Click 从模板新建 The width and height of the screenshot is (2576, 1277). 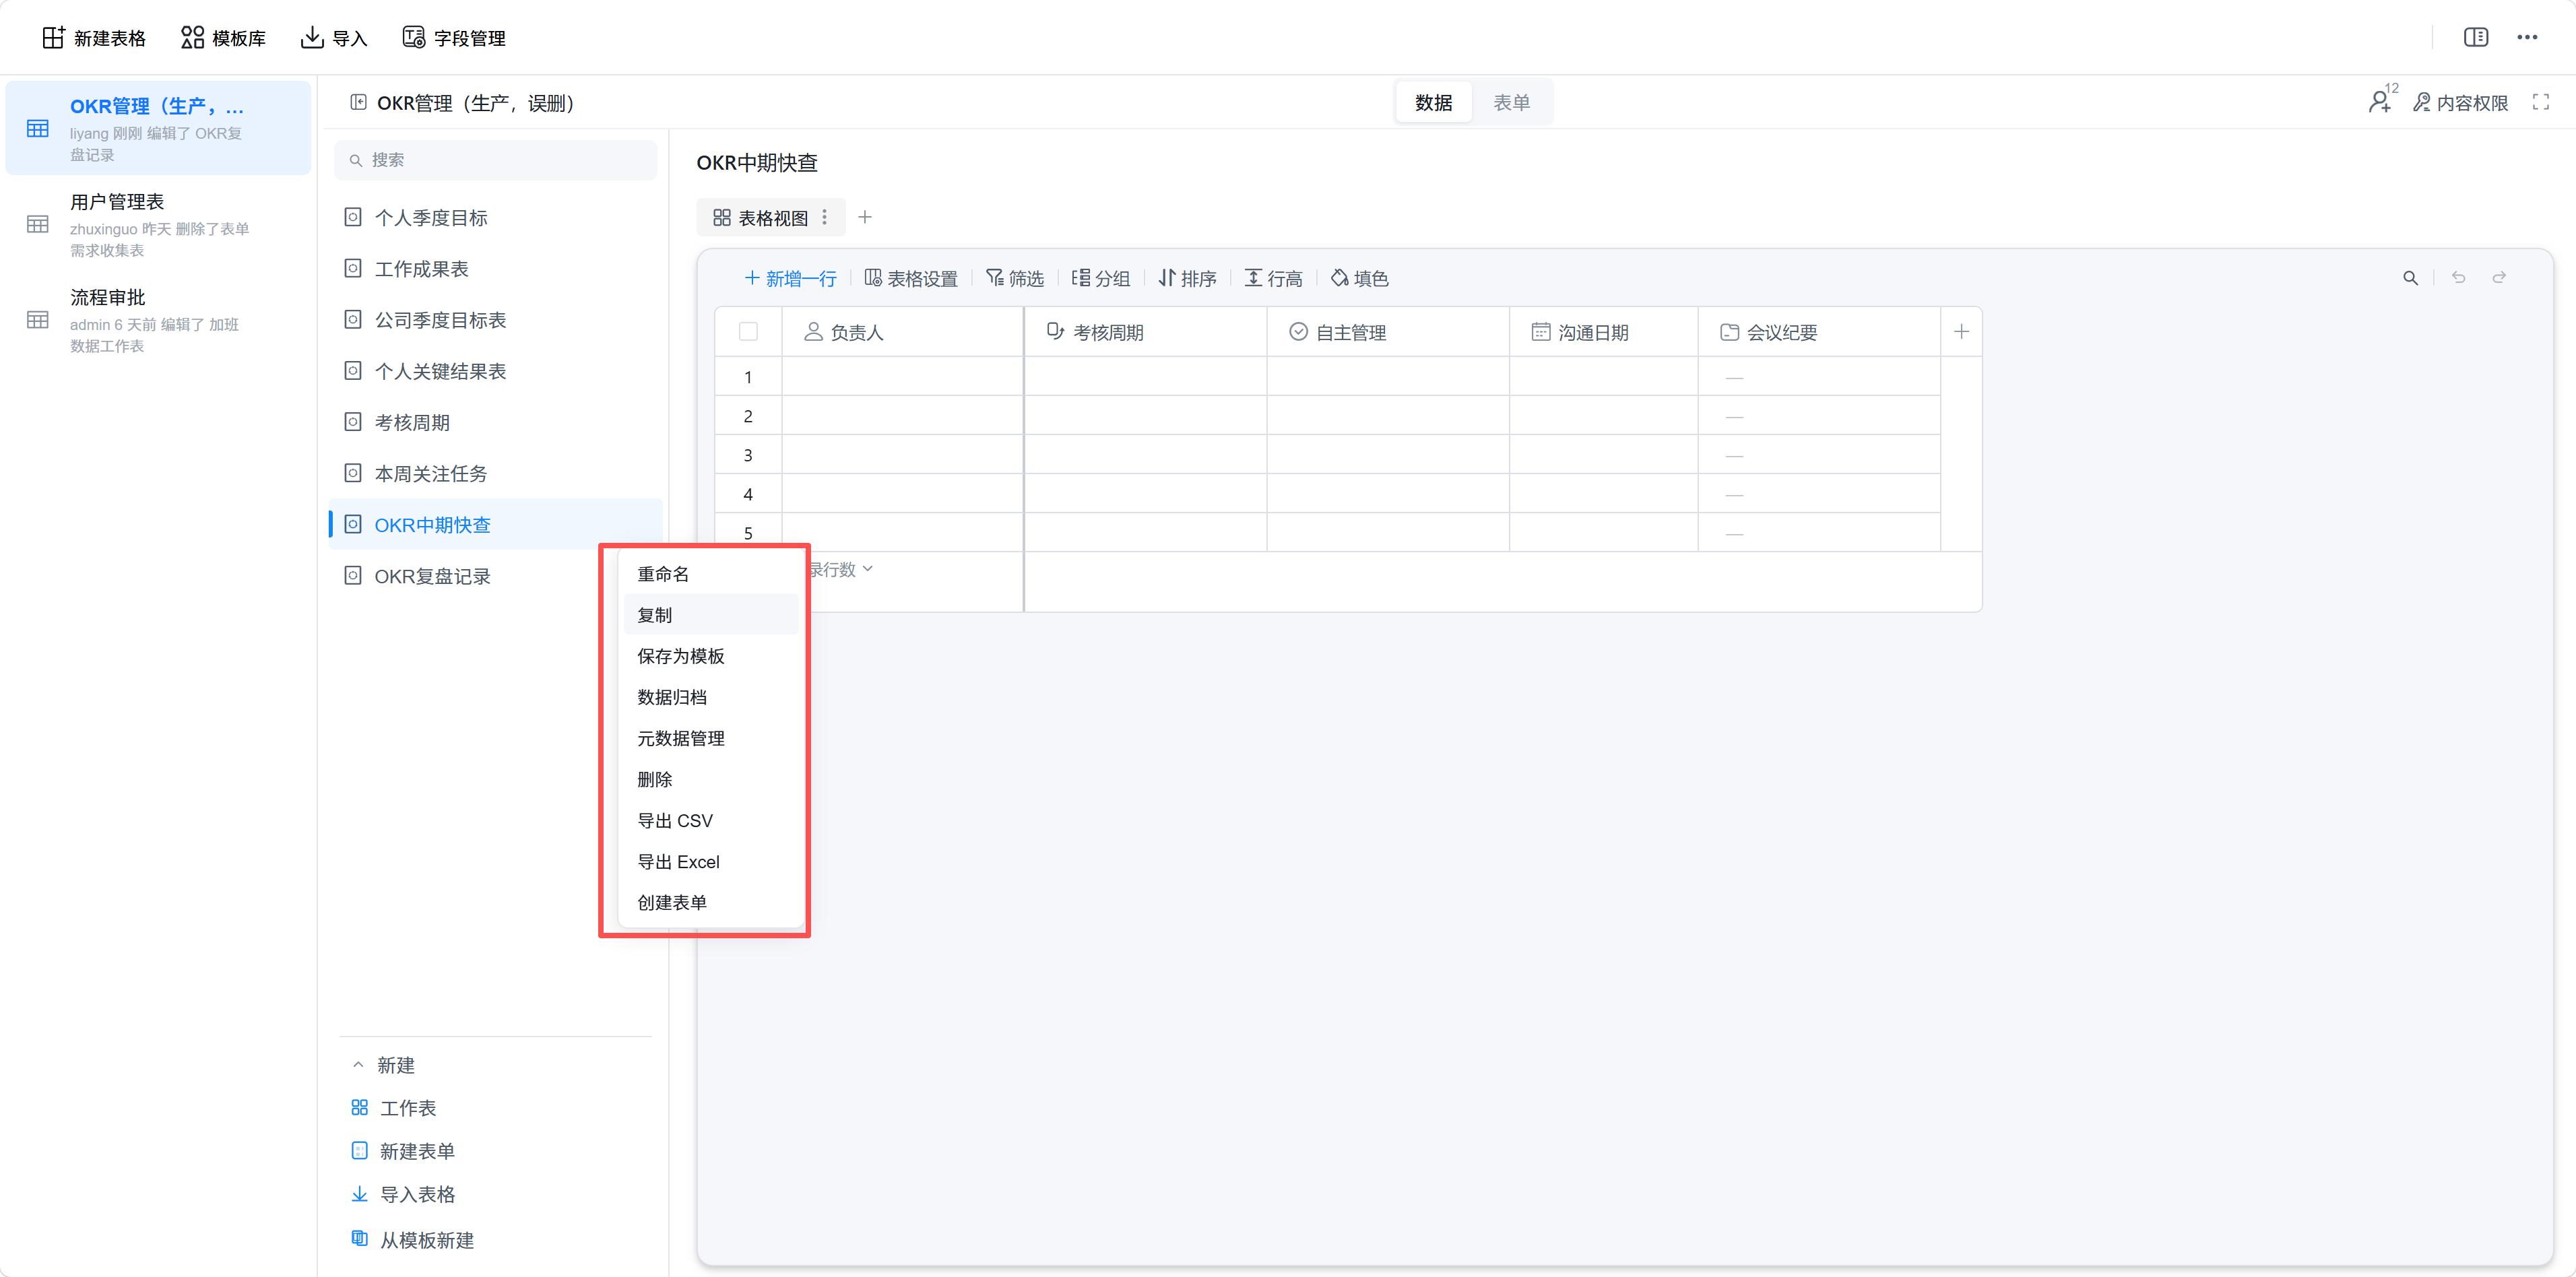(x=412, y=1240)
